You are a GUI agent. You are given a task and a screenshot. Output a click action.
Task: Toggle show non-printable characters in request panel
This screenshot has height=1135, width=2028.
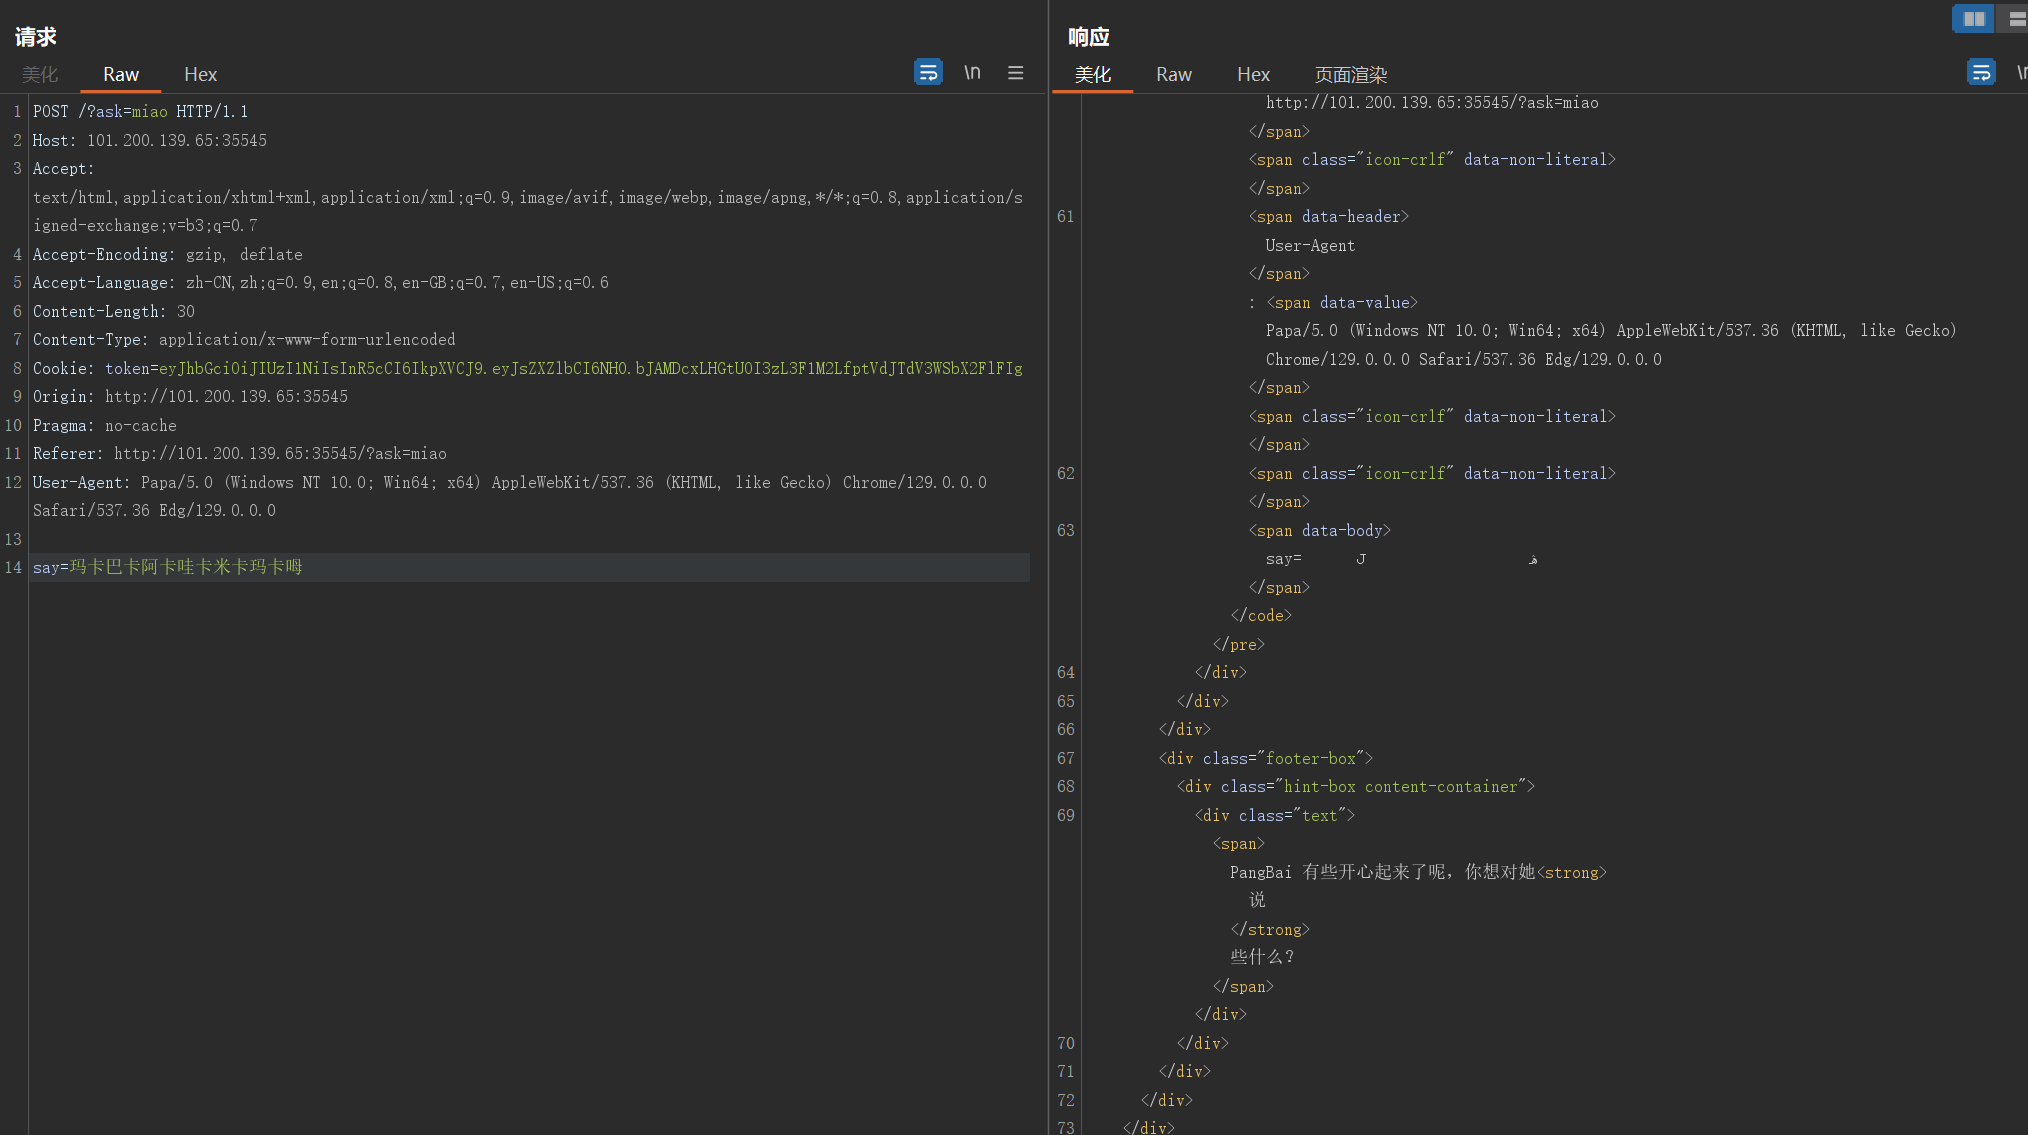click(x=972, y=72)
